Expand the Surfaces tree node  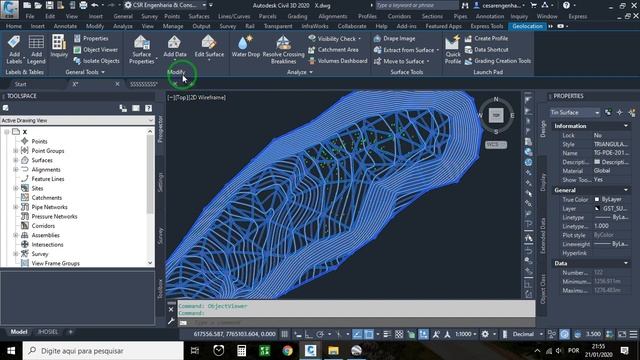click(16, 160)
